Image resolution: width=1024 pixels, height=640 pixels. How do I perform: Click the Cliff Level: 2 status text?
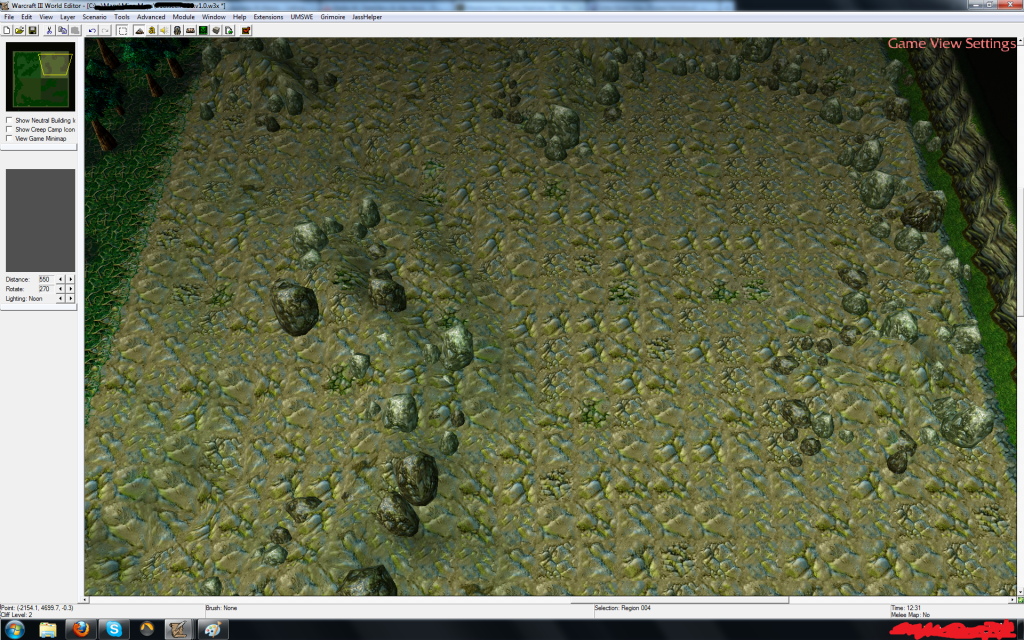point(16,615)
